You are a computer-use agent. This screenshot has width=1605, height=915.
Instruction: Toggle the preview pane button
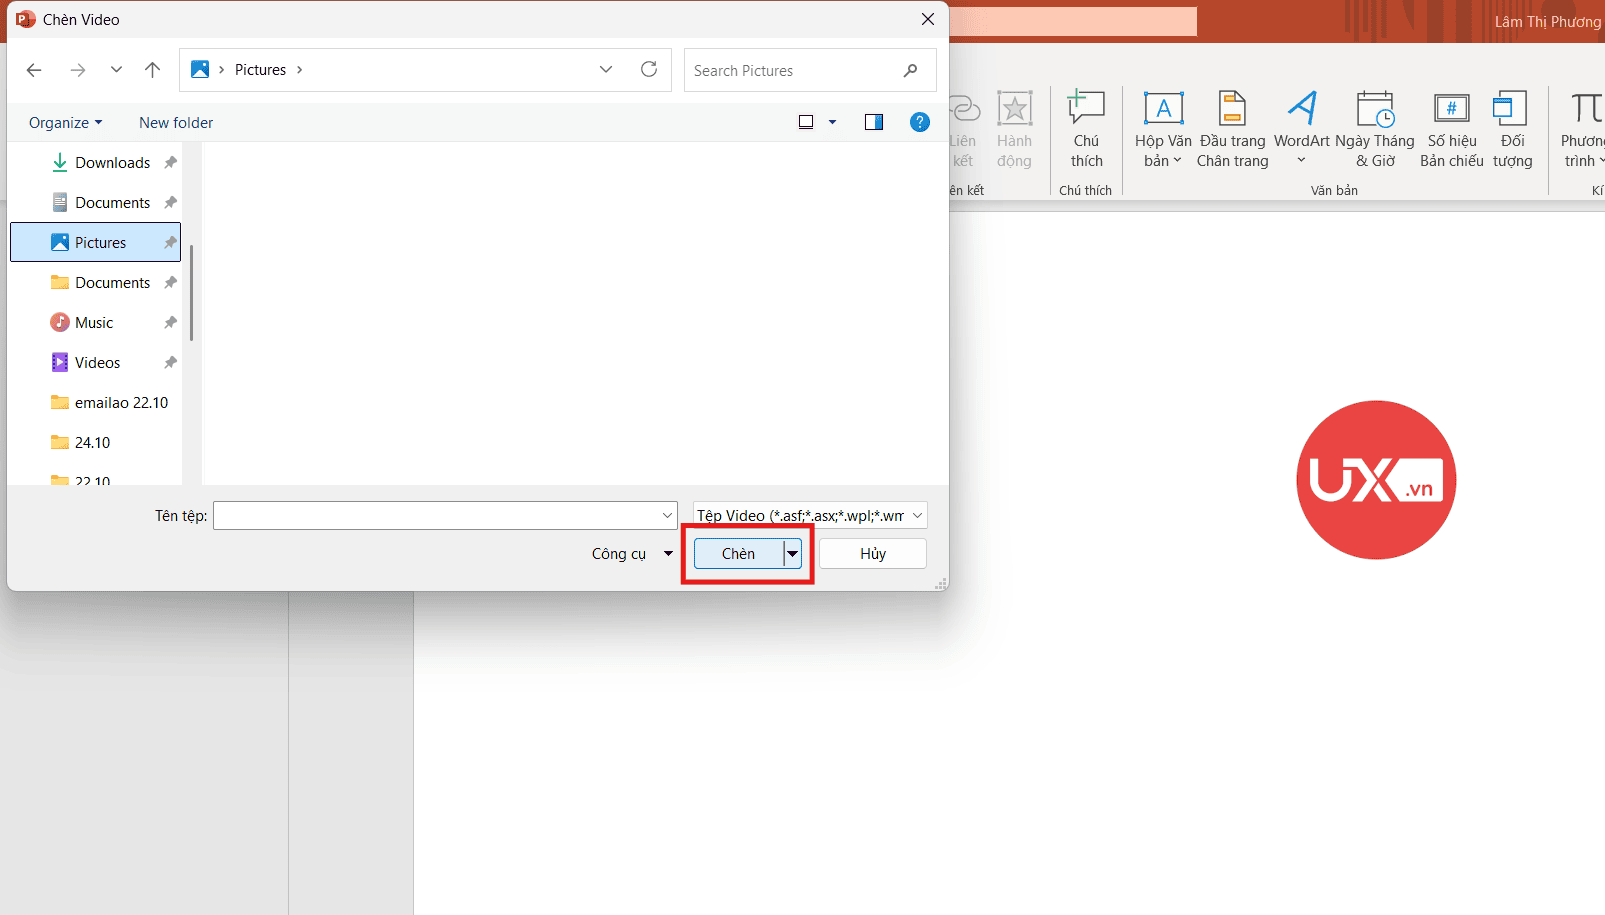(873, 122)
